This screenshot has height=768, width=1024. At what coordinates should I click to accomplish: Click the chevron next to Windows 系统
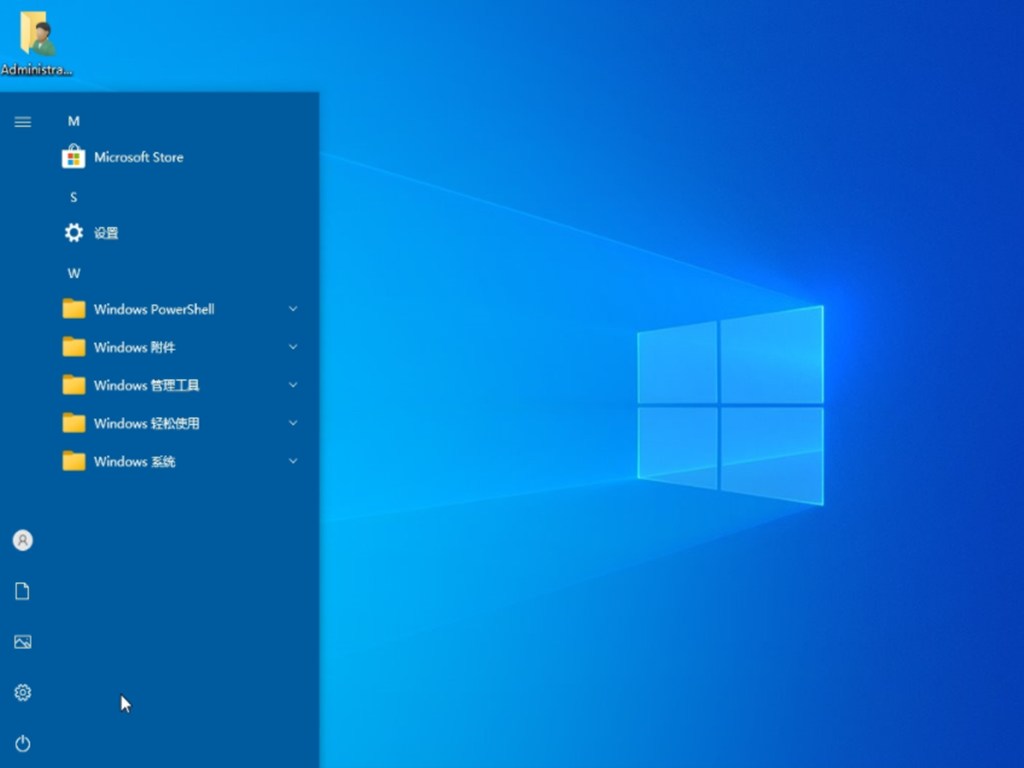(293, 461)
